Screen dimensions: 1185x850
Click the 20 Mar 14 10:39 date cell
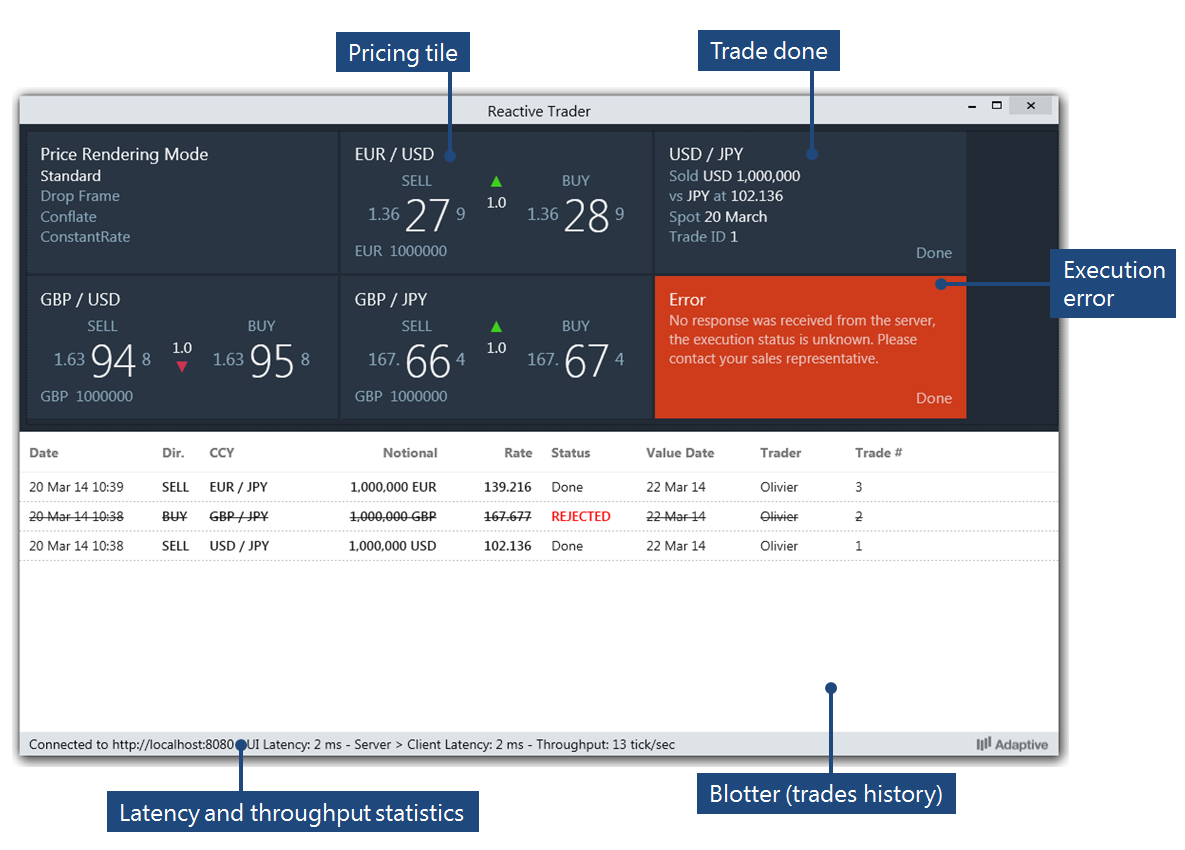(x=76, y=487)
